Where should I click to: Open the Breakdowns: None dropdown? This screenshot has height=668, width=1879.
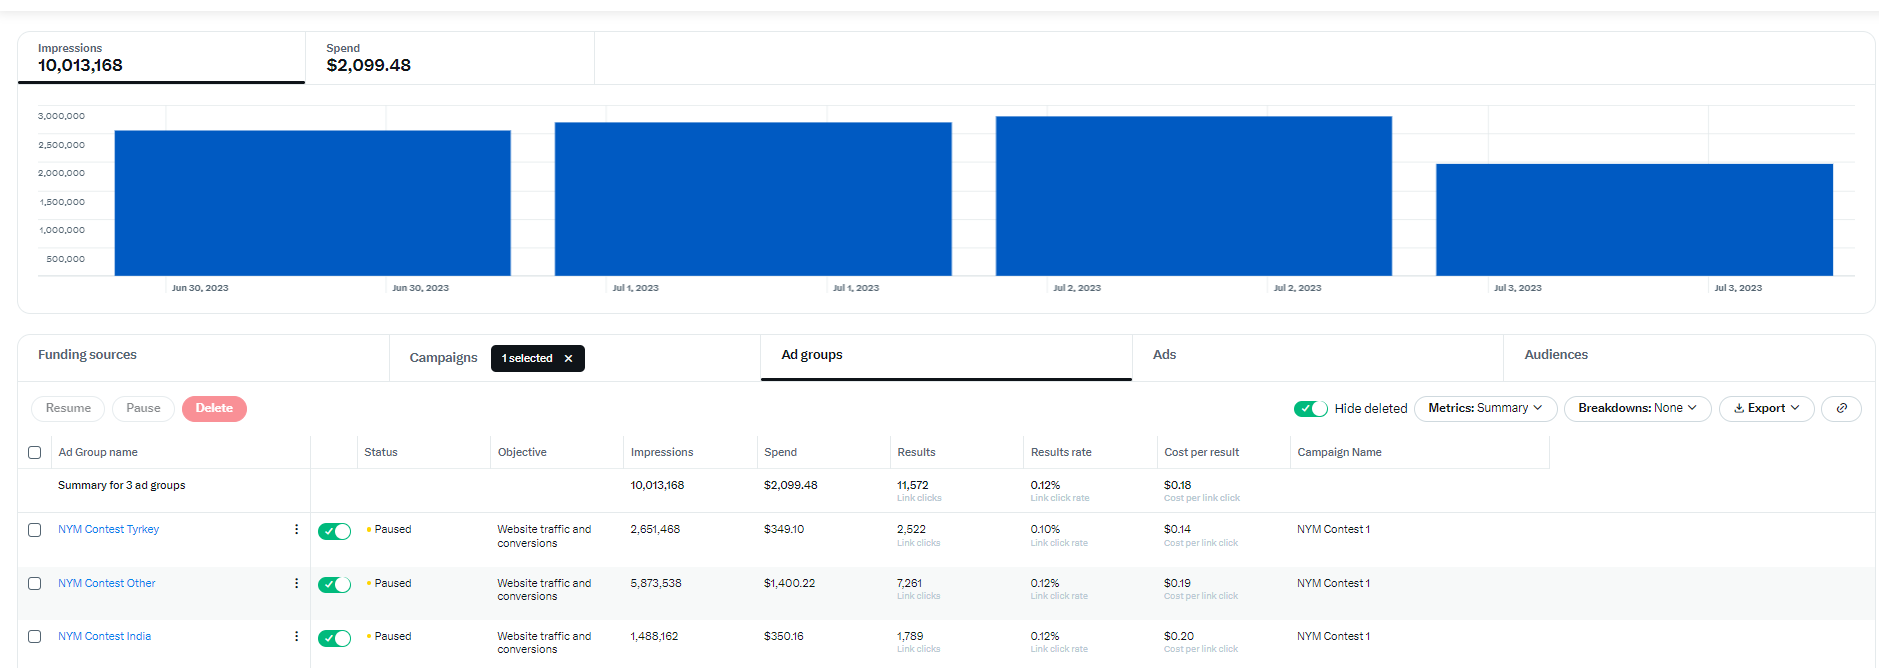tap(1636, 408)
